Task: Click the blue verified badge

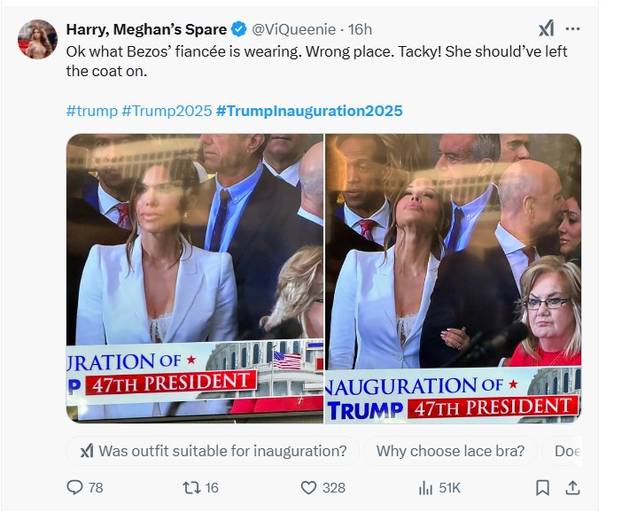Action: (240, 30)
